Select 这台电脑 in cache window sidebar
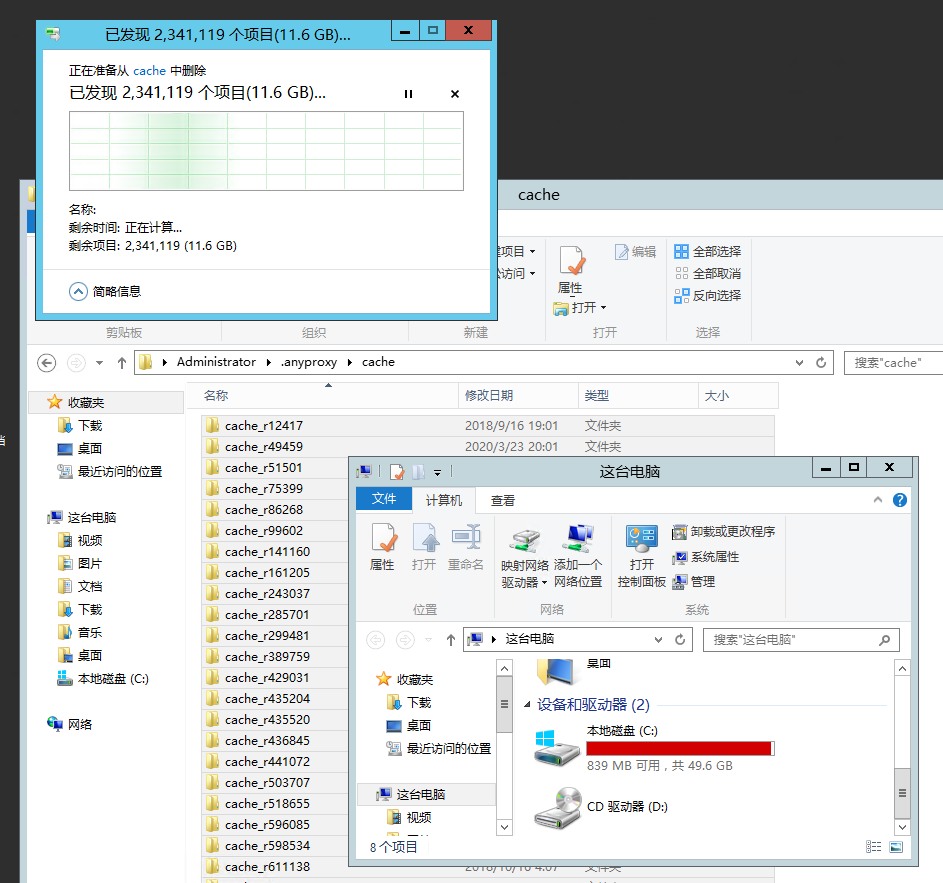The image size is (943, 883). (x=82, y=517)
